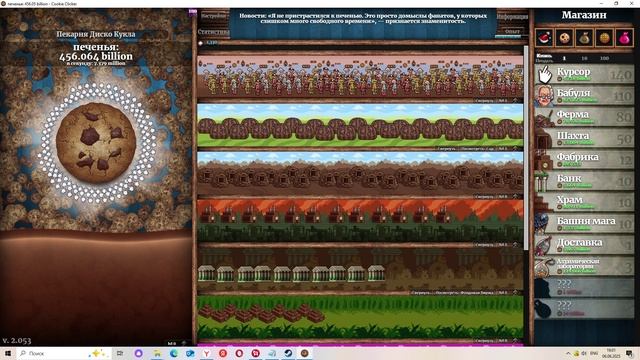Viewport: 640px width, 360px height.
Task: Purchase a Доставка building
Action: (x=584, y=245)
